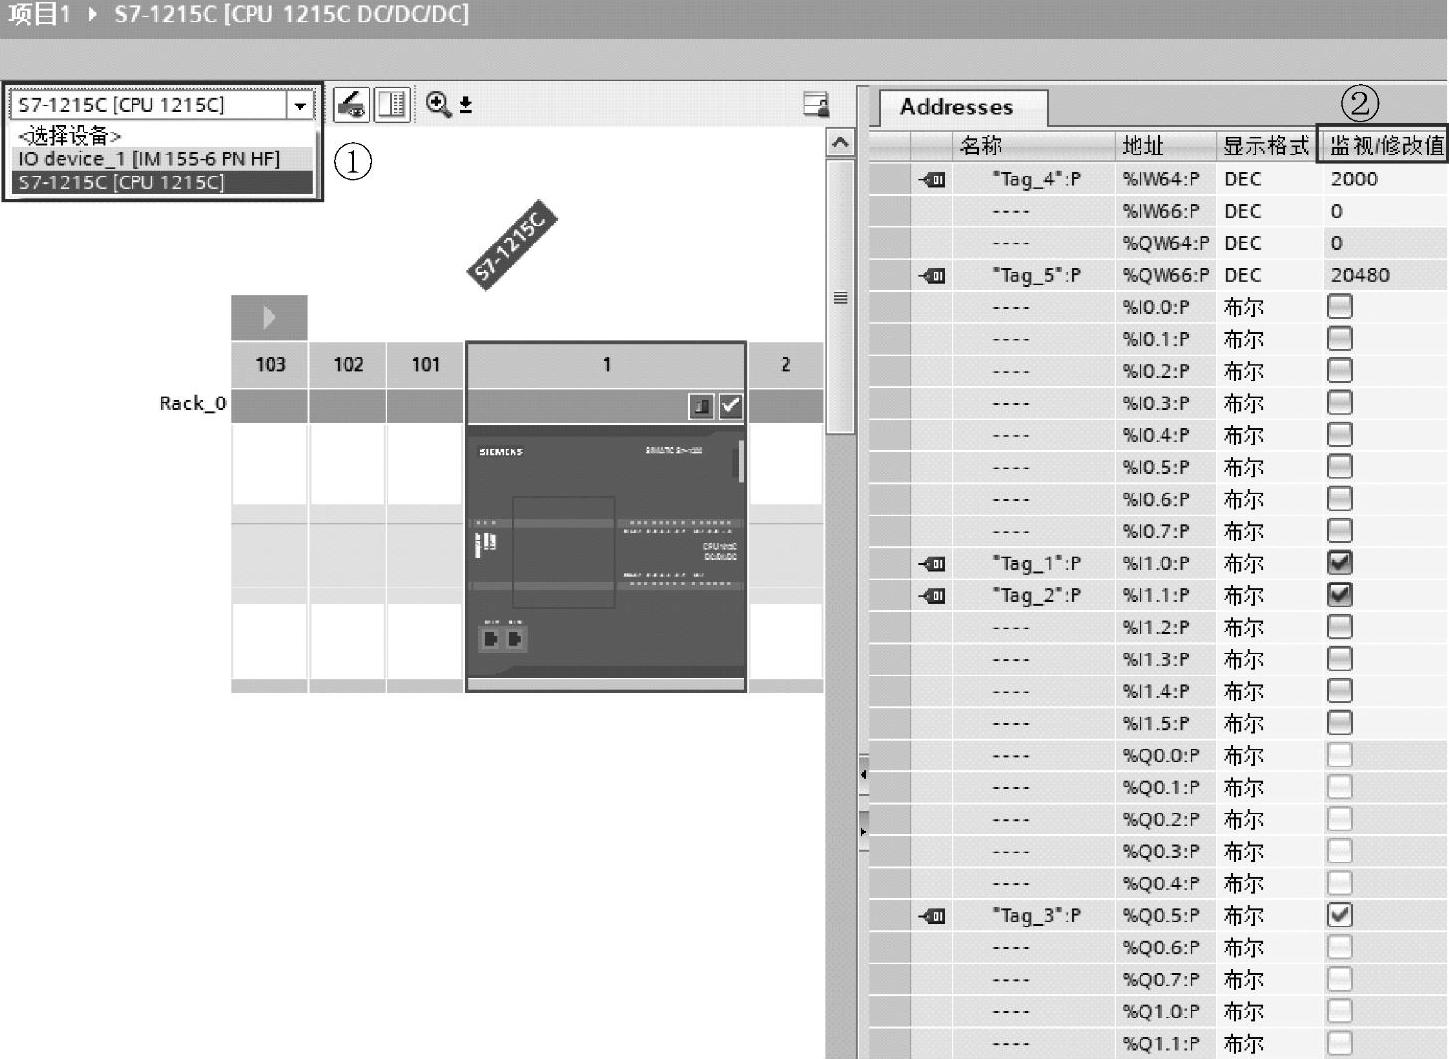Toggle the %I1.3:P checkbox
The image size is (1449, 1059).
[1340, 659]
